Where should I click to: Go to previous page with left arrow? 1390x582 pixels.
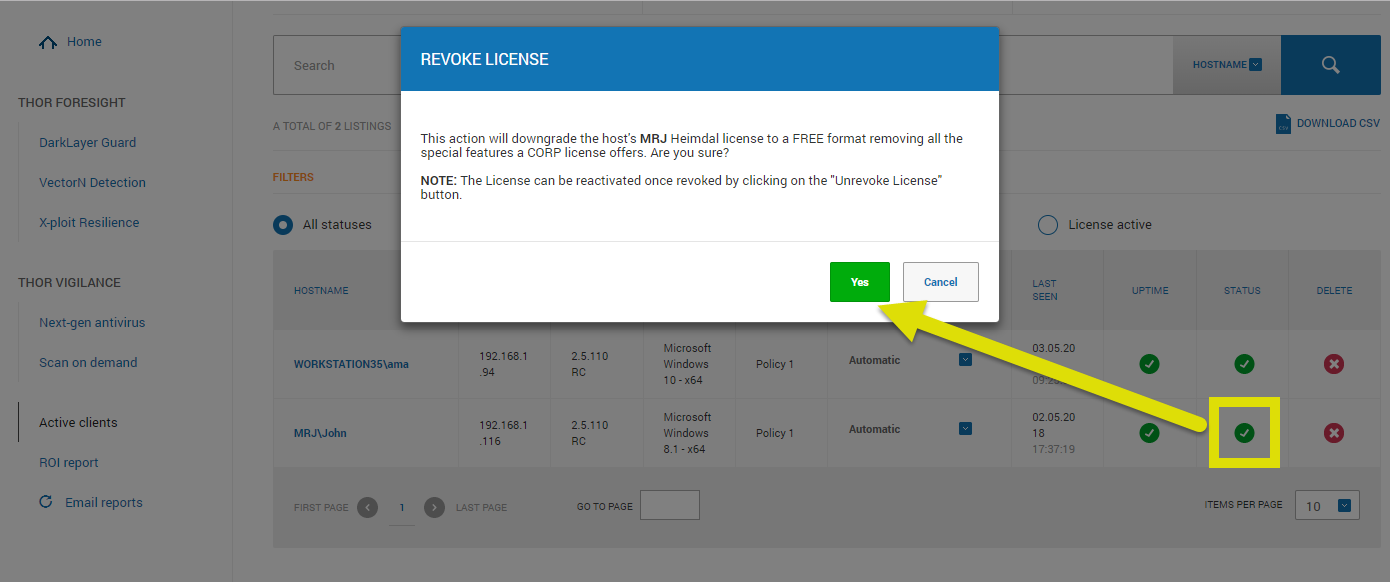click(368, 507)
